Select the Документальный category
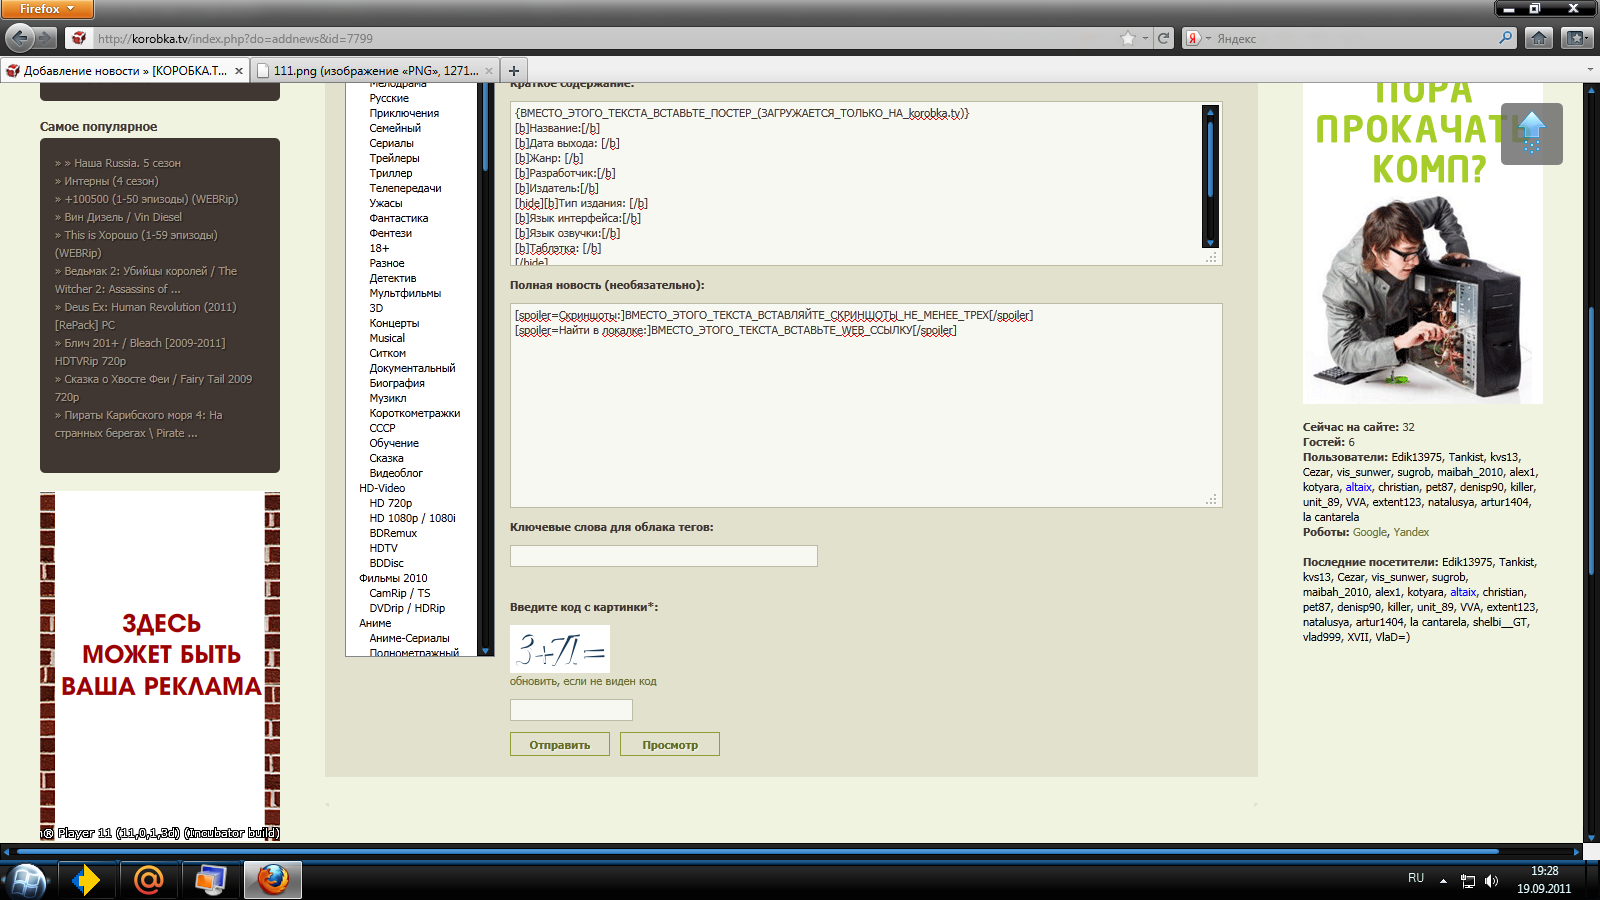The image size is (1600, 900). click(412, 368)
